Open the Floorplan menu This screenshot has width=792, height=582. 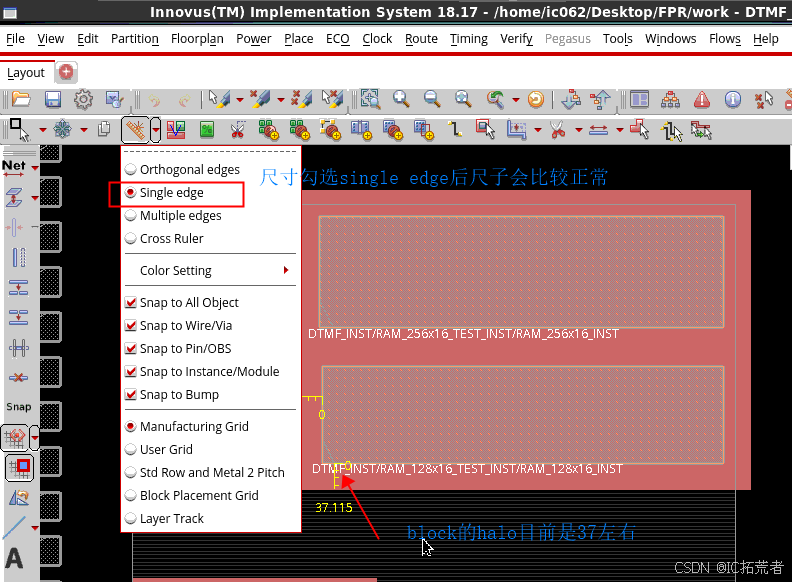[x=197, y=38]
